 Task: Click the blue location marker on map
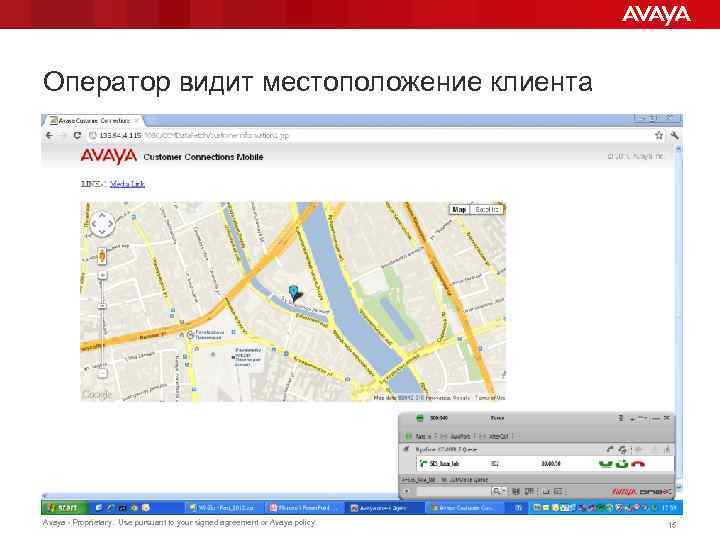pos(293,292)
